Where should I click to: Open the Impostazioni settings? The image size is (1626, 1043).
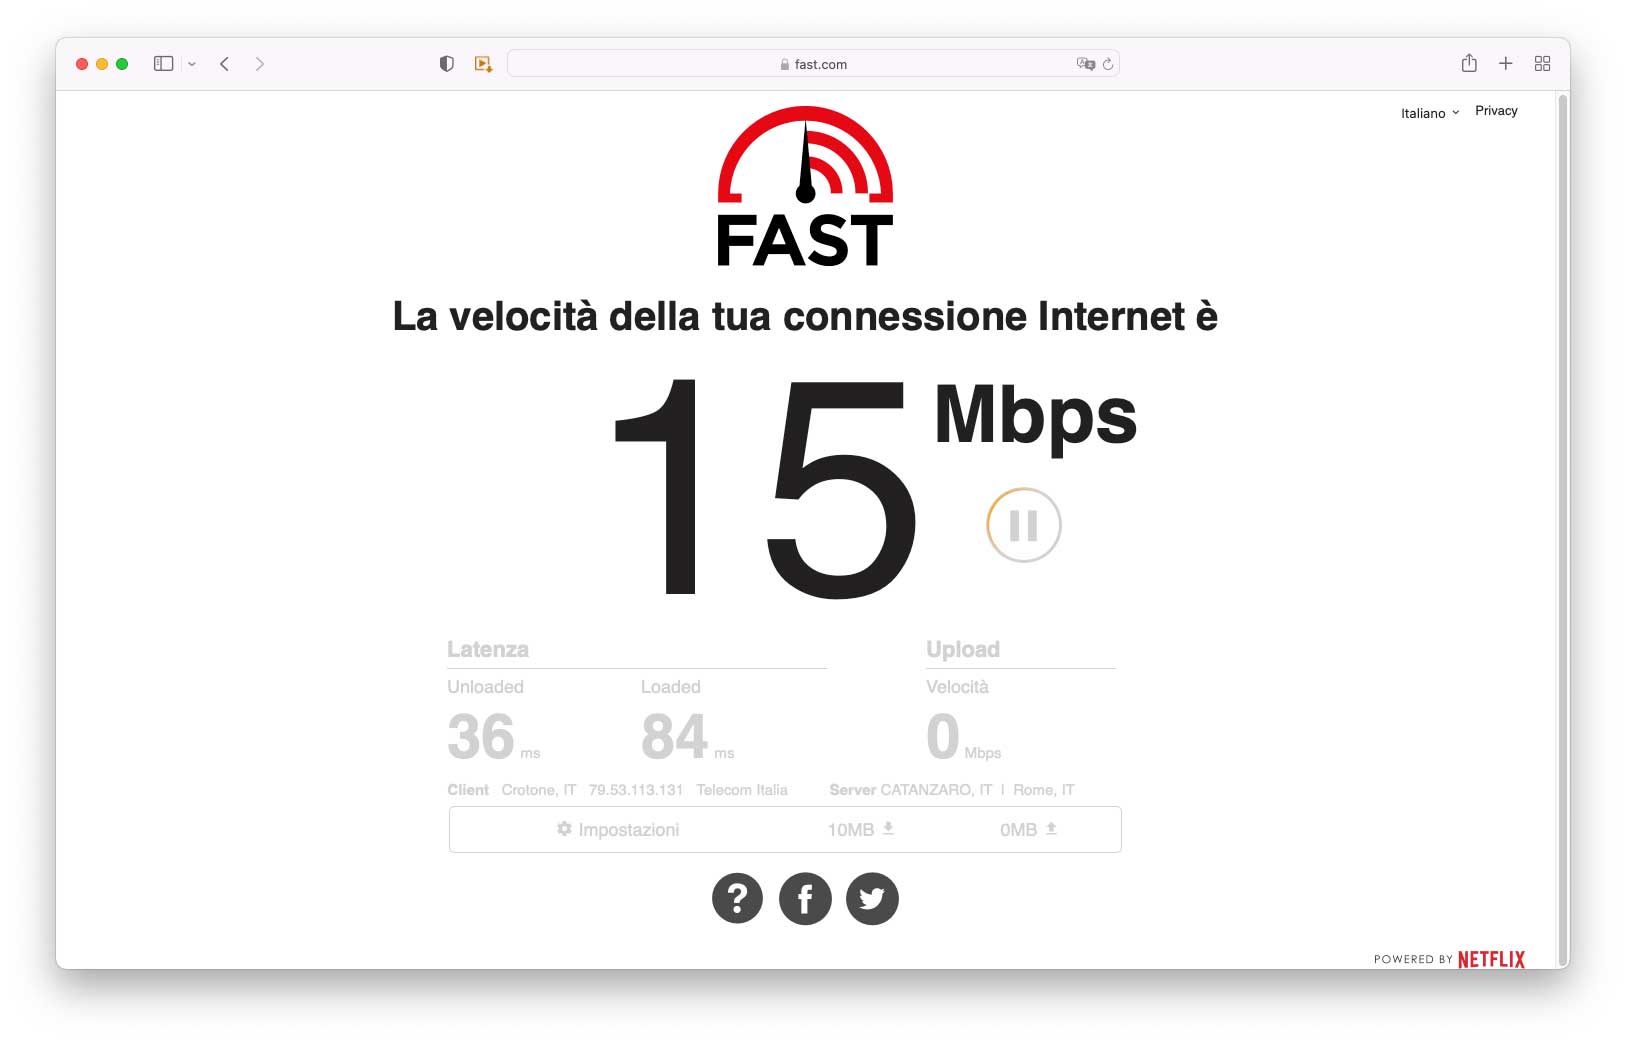[618, 829]
